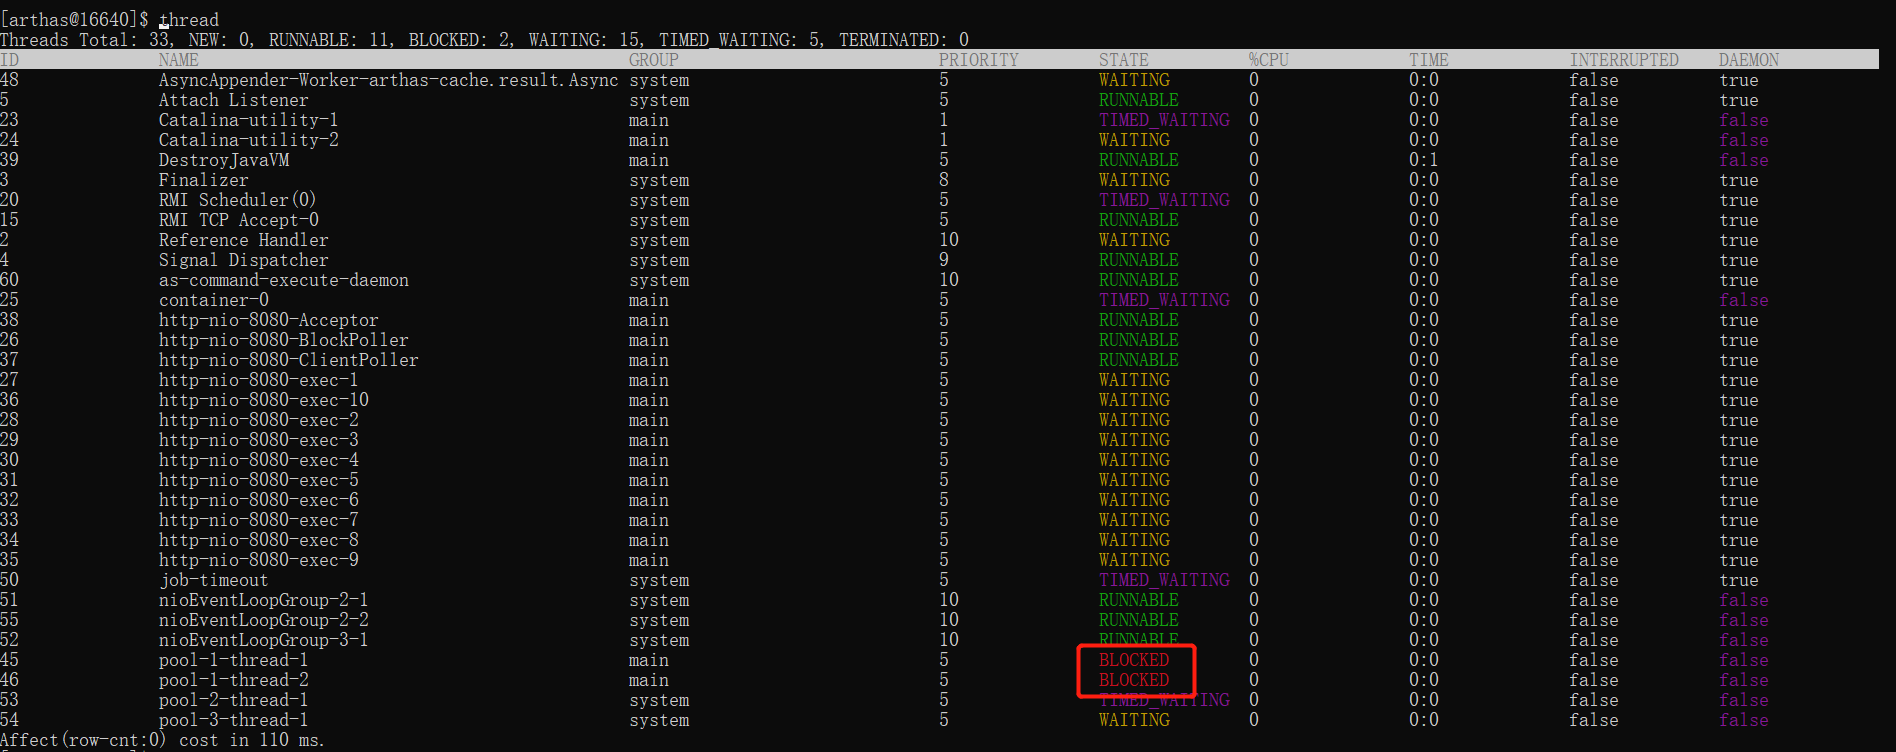Select the Catalina-utility-1 thread name
1896x752 pixels.
249,120
